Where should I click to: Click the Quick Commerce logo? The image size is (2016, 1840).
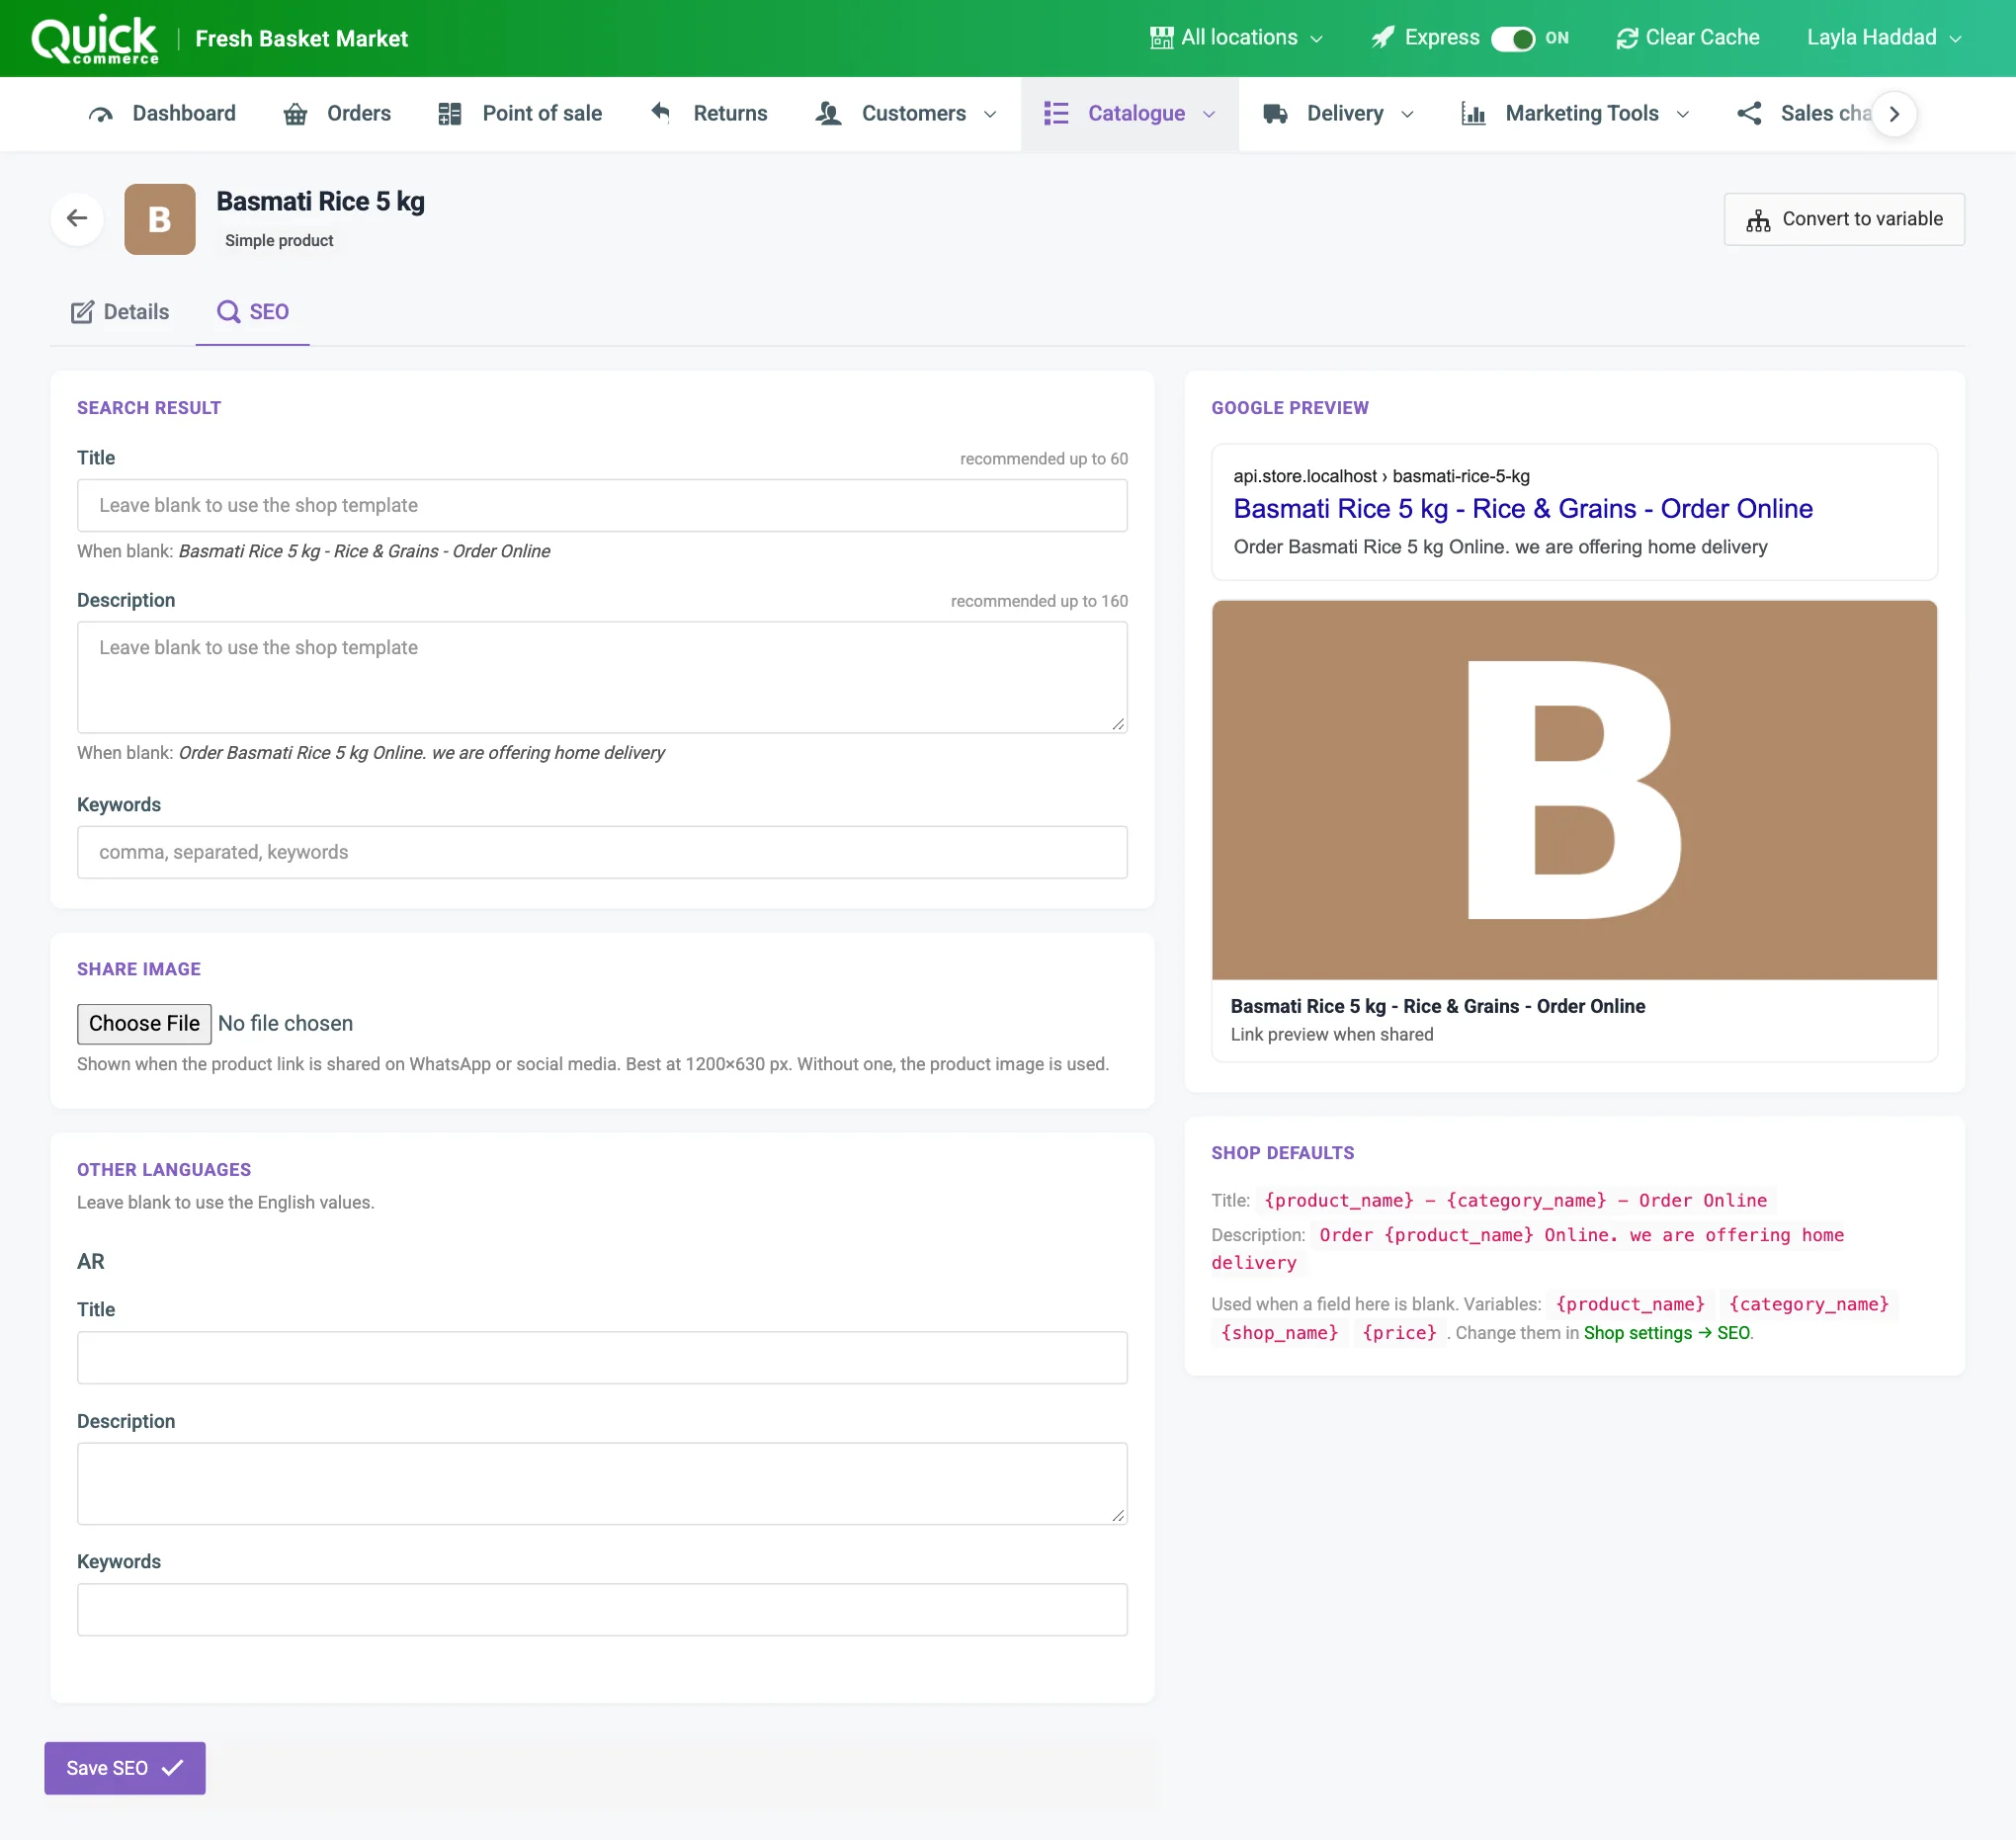[x=94, y=39]
